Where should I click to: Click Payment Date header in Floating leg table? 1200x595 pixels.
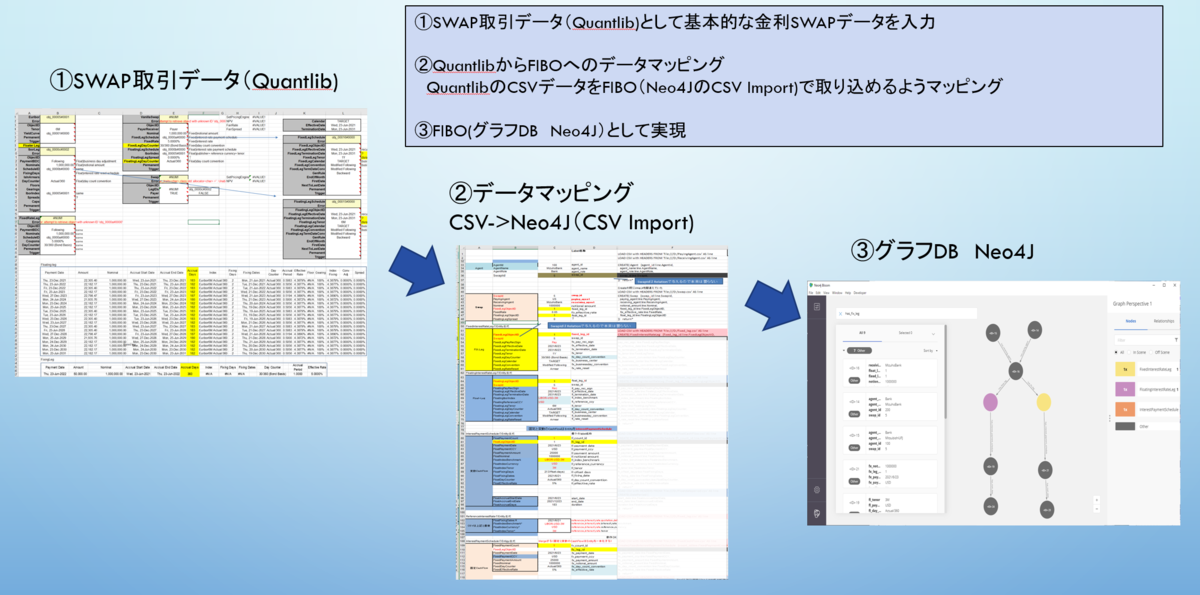54,272
